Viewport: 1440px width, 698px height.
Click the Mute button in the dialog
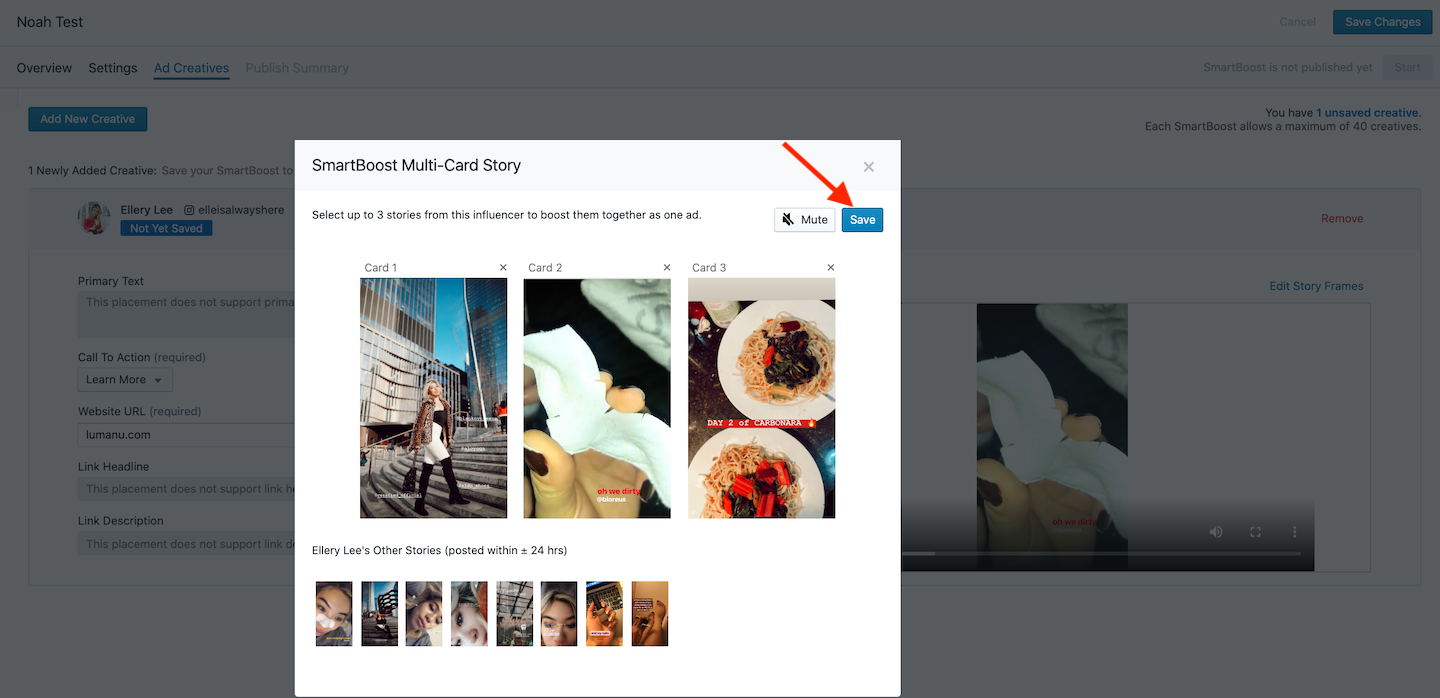805,220
